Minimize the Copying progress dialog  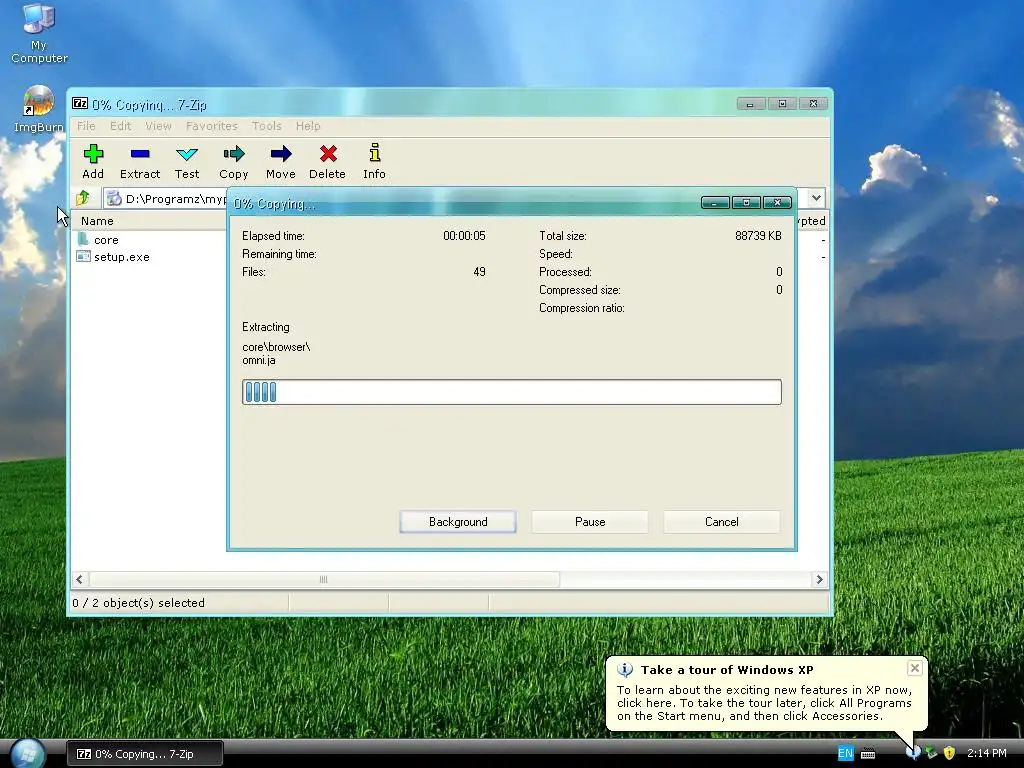click(x=714, y=202)
